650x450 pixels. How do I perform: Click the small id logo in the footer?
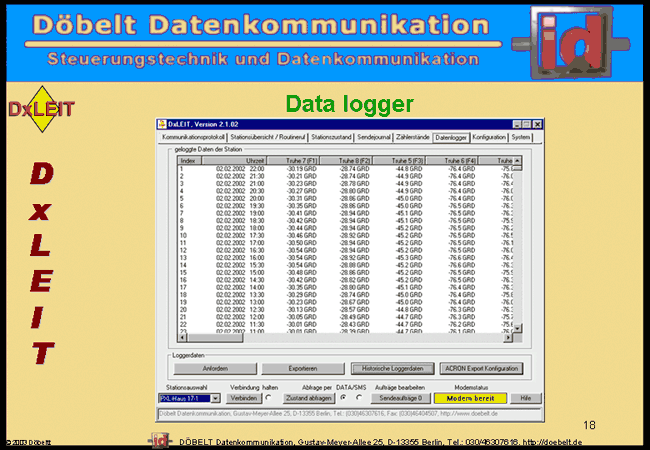point(160,440)
